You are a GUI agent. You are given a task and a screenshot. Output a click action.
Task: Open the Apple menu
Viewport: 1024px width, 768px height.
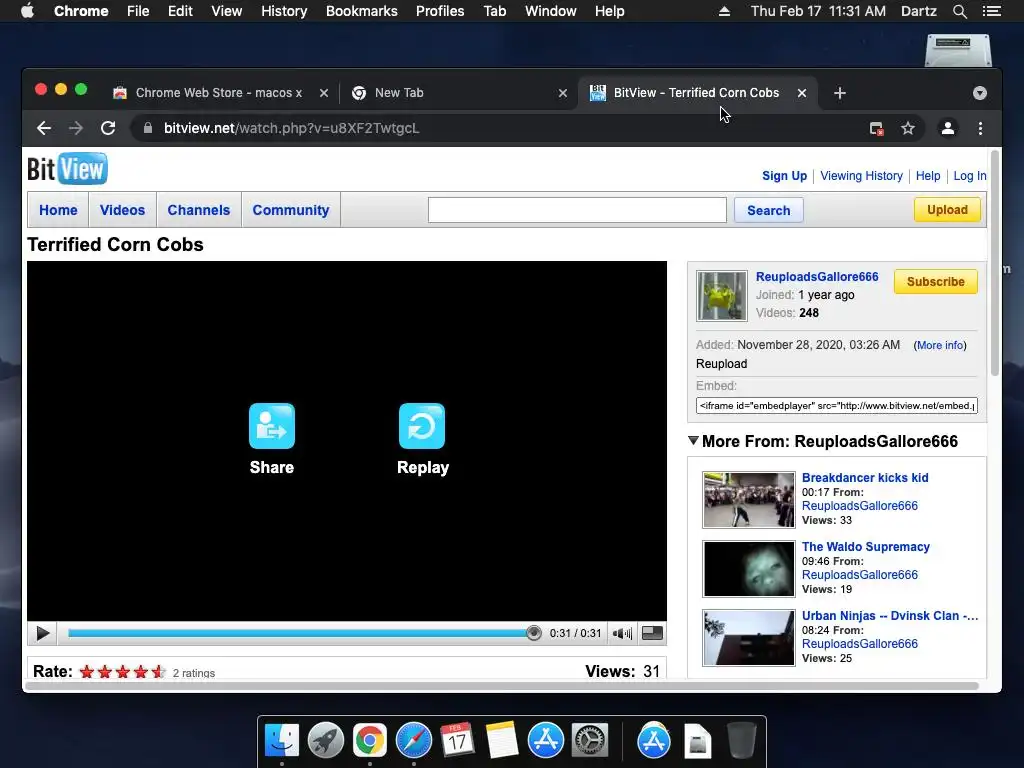(27, 11)
